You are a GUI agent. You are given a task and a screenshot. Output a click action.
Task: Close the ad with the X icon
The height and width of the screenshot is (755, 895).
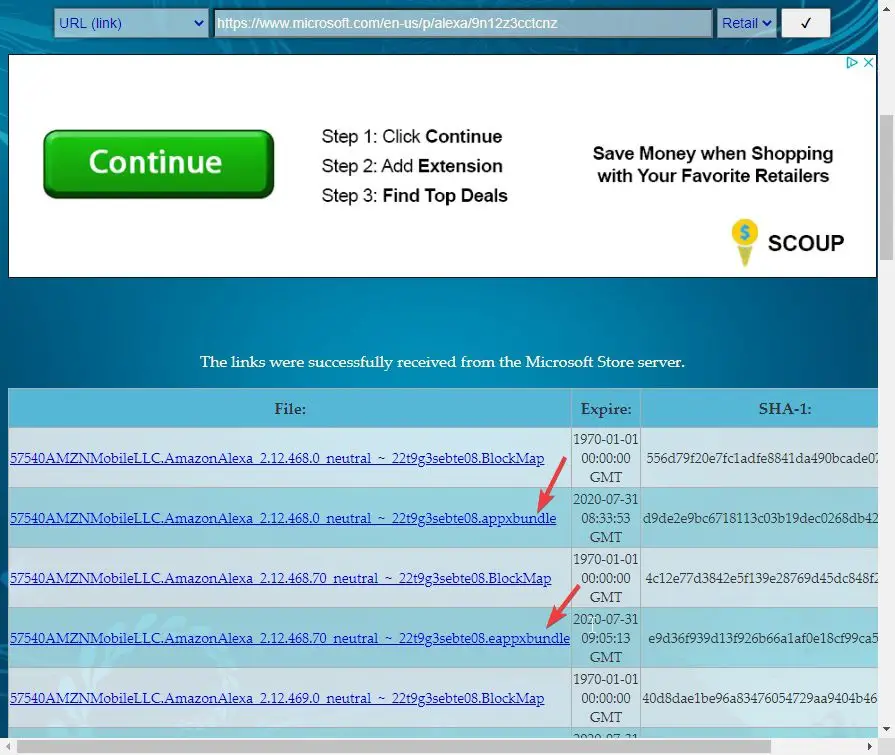[868, 62]
